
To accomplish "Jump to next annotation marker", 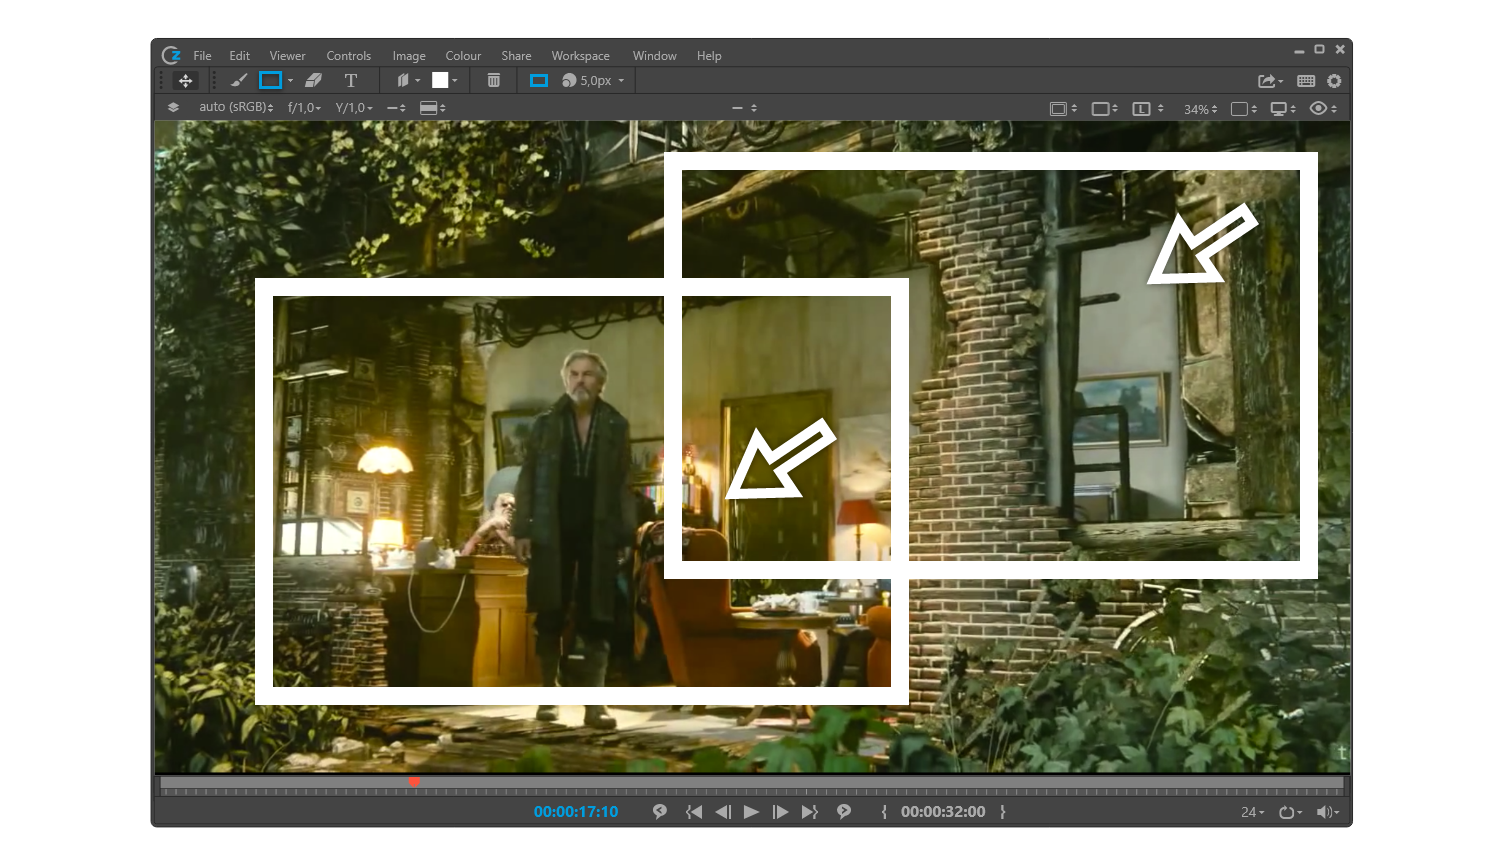I will [x=844, y=812].
